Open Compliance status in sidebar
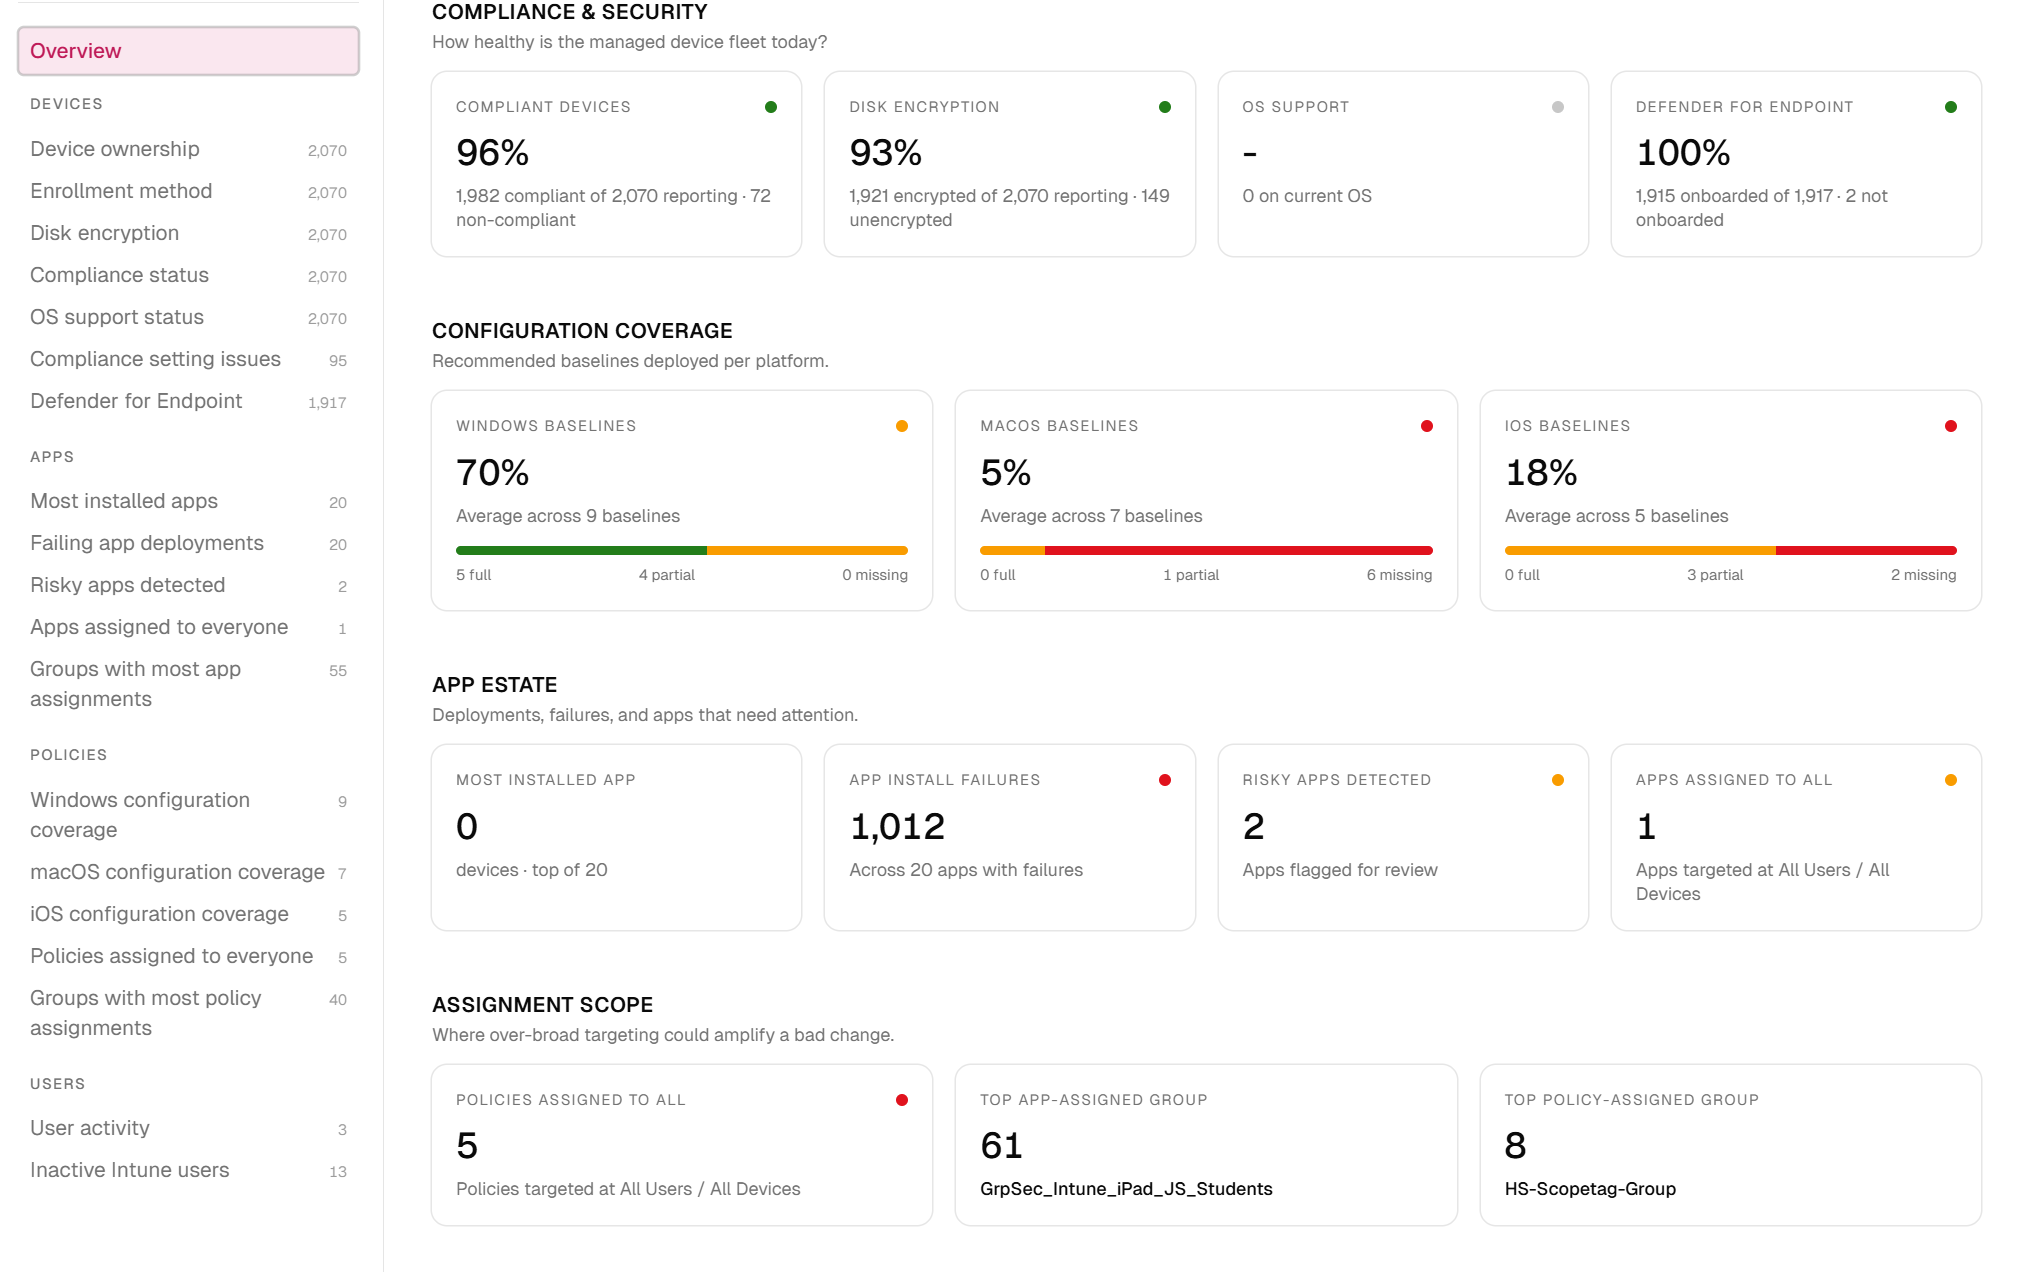Viewport: 2018px width, 1272px height. (188, 275)
